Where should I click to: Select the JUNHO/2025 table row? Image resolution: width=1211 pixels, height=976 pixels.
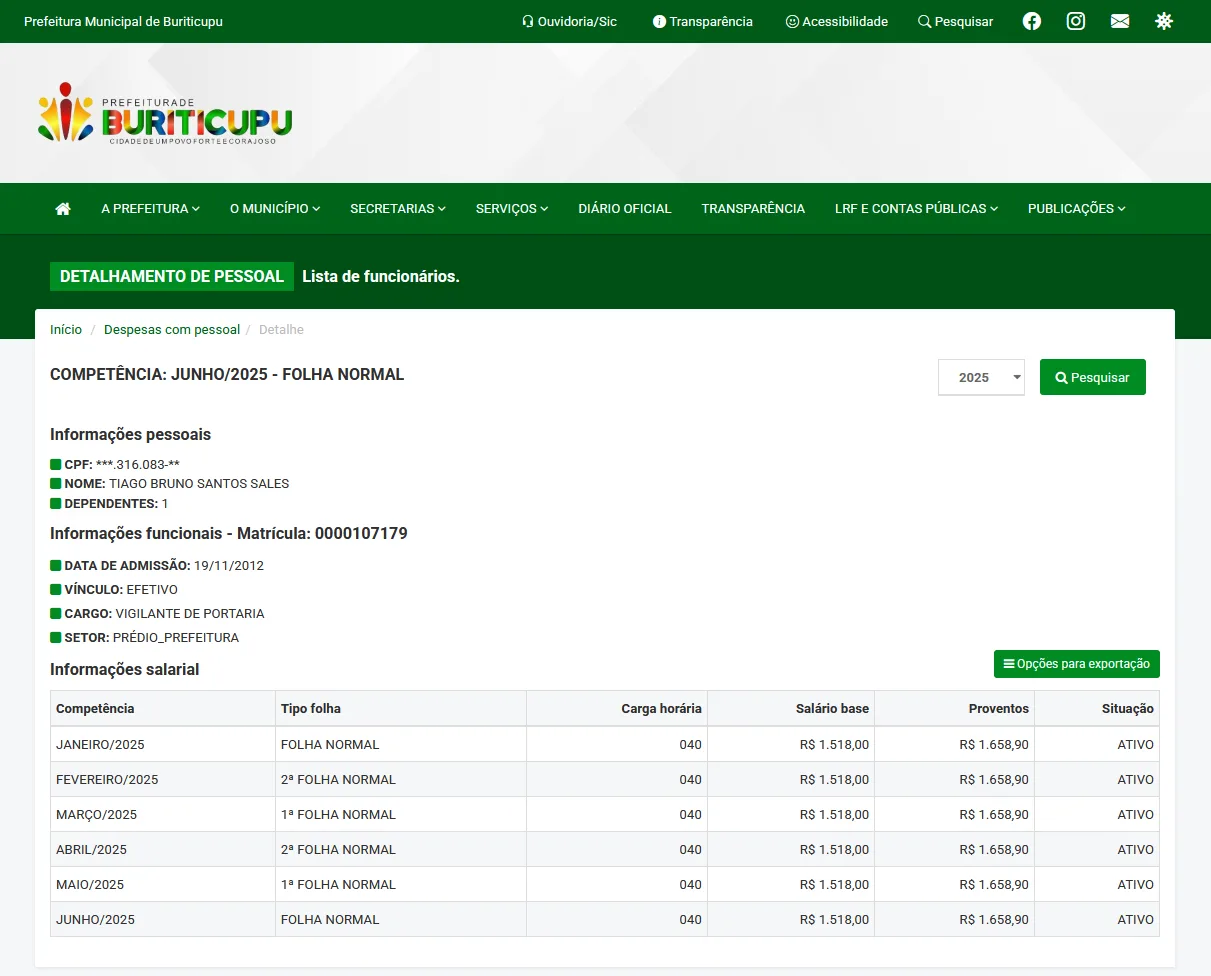[604, 919]
